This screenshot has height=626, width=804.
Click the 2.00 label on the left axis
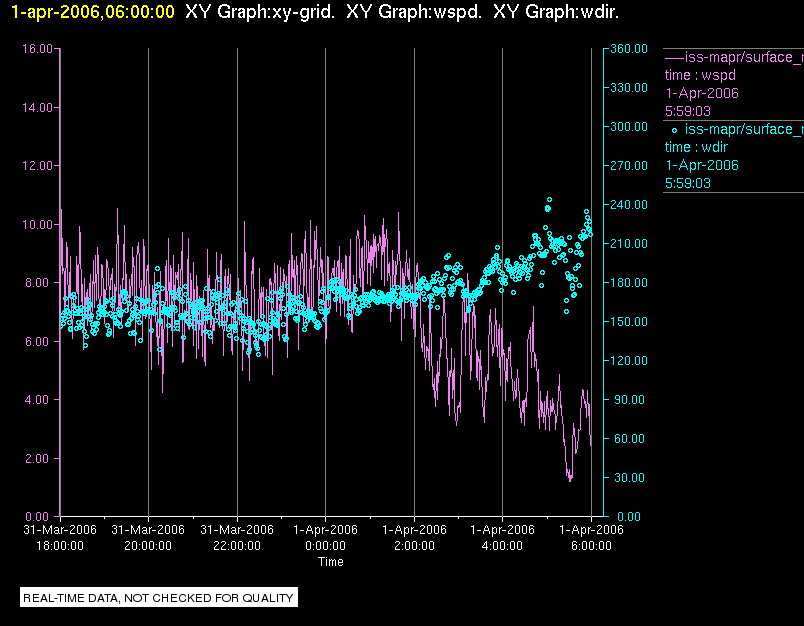(x=39, y=458)
